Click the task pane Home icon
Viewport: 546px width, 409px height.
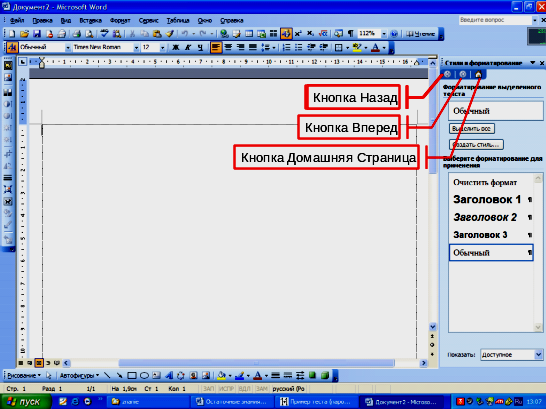coord(478,74)
